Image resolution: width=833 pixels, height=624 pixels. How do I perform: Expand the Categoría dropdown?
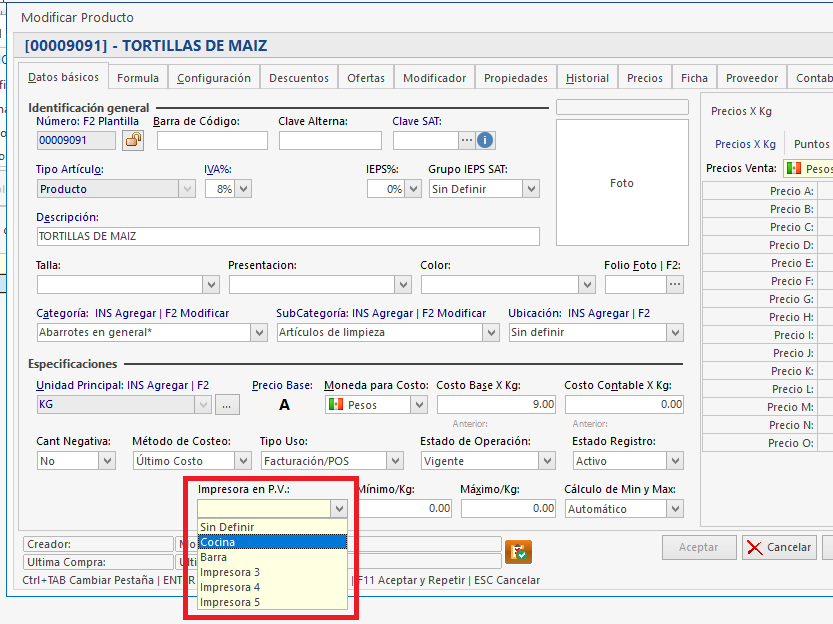tap(260, 333)
